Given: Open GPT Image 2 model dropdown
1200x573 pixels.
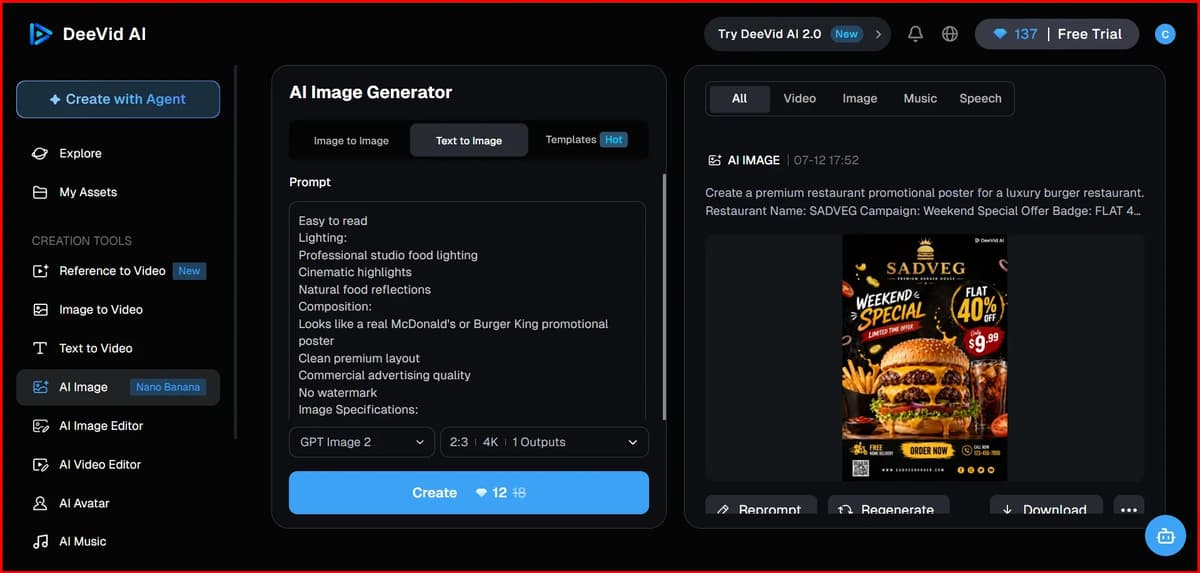Looking at the screenshot, I should pos(362,442).
